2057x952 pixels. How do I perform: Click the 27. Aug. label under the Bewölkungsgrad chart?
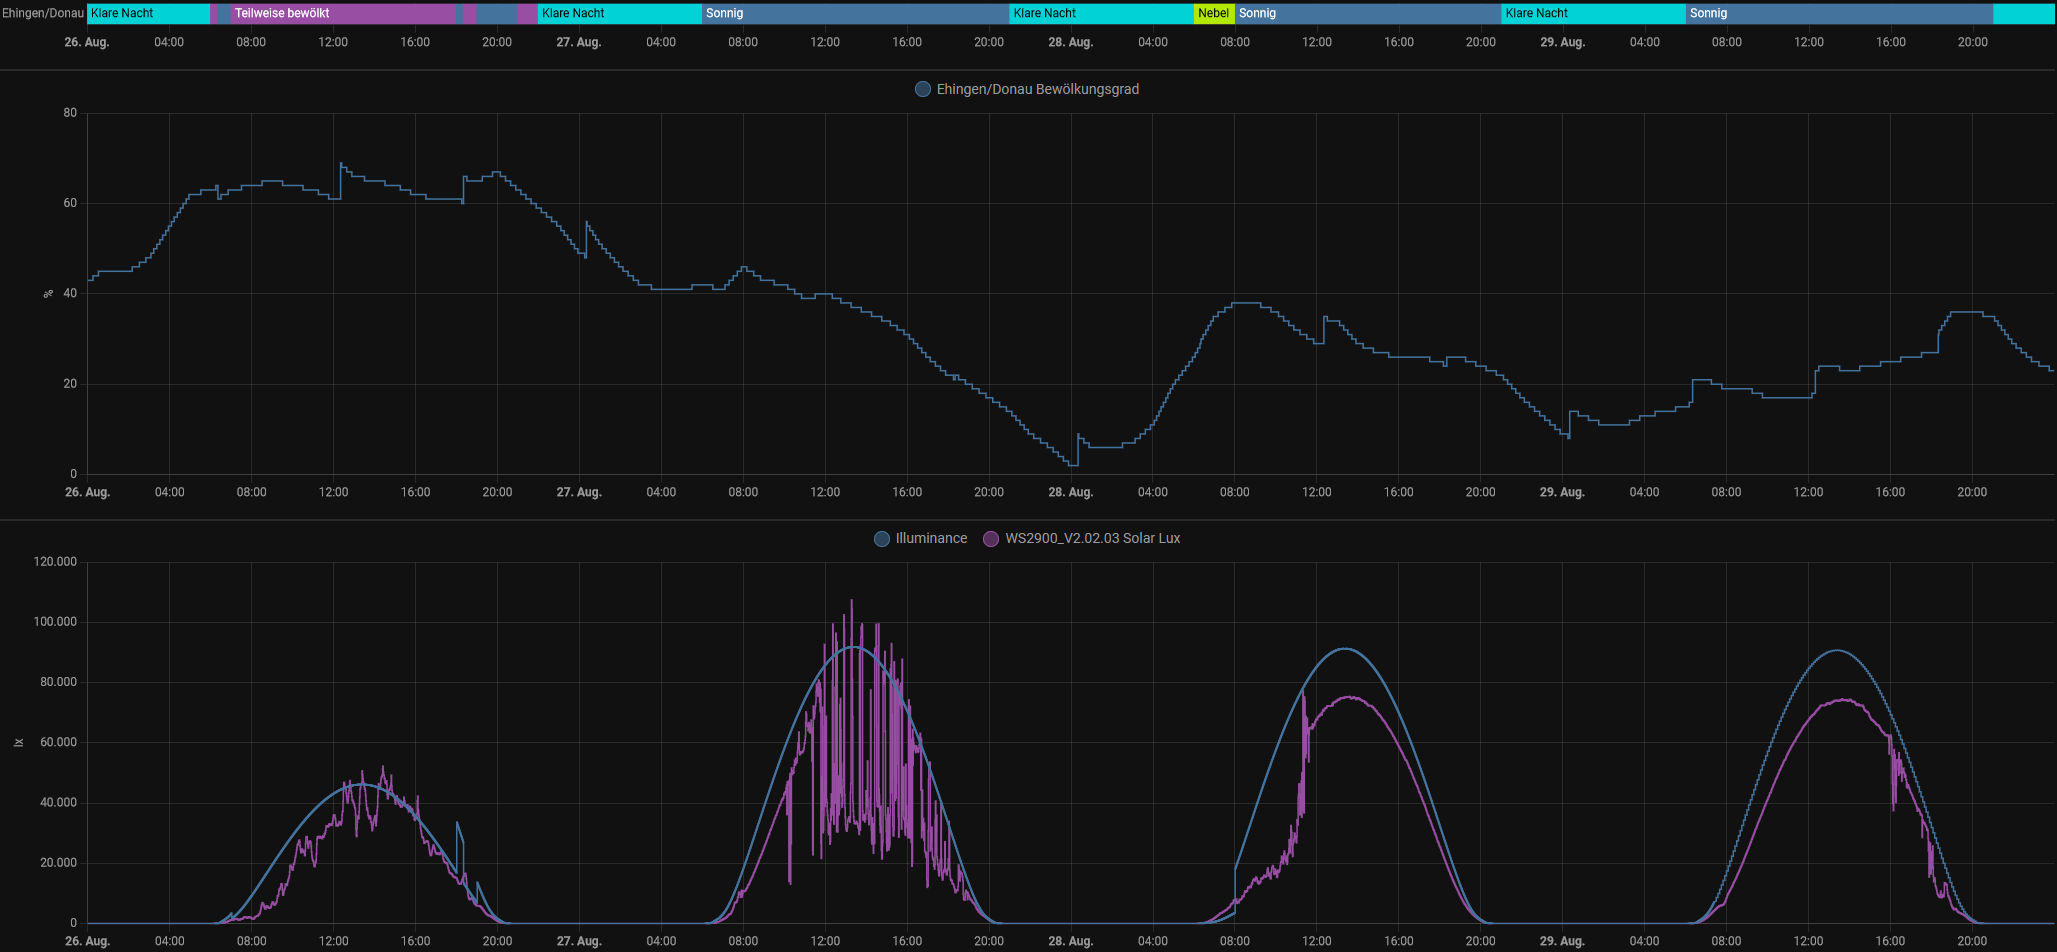point(579,492)
